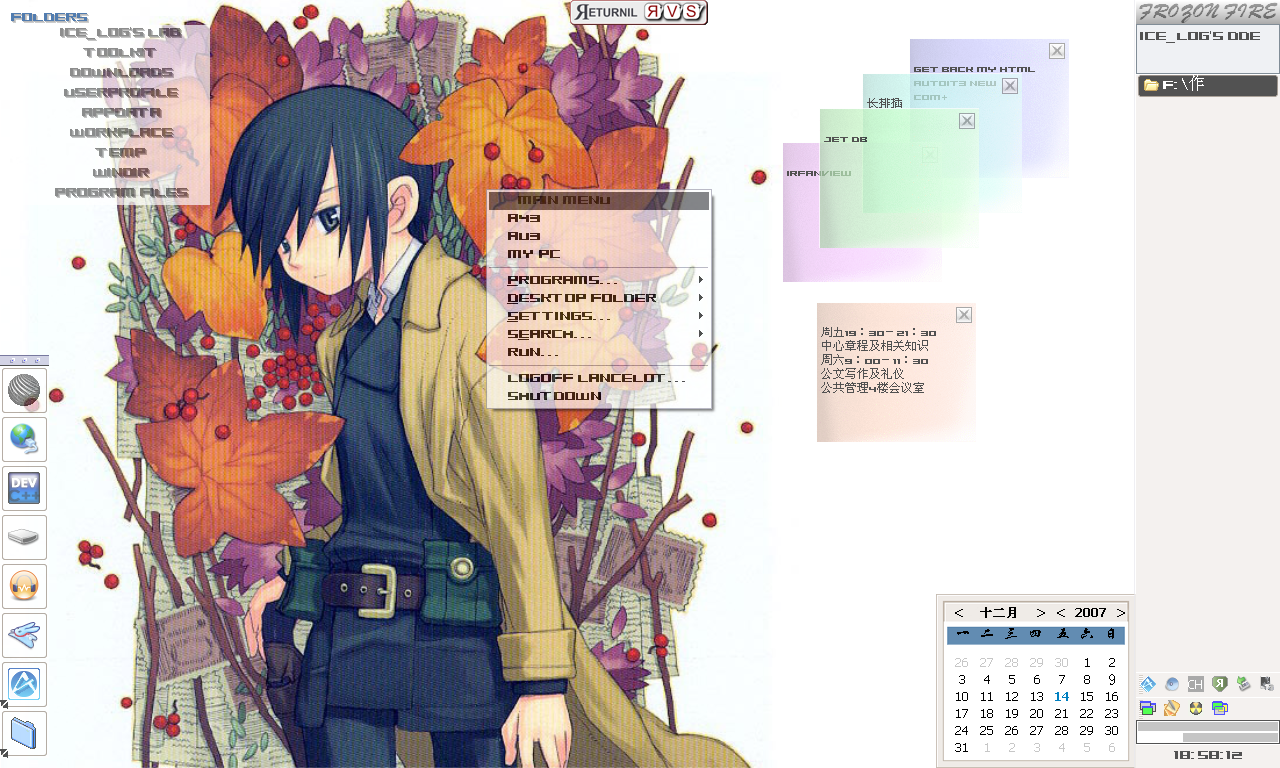1280x768 pixels.
Task: Click the F: folder icon in sidebar
Action: tap(1151, 85)
